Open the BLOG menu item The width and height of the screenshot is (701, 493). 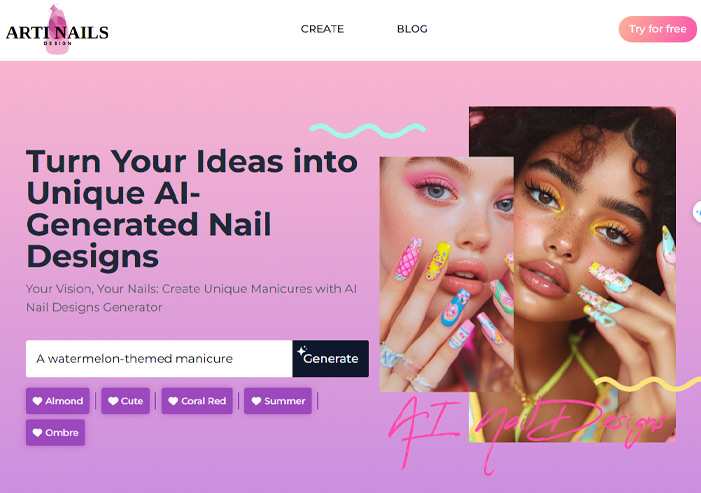tap(412, 29)
